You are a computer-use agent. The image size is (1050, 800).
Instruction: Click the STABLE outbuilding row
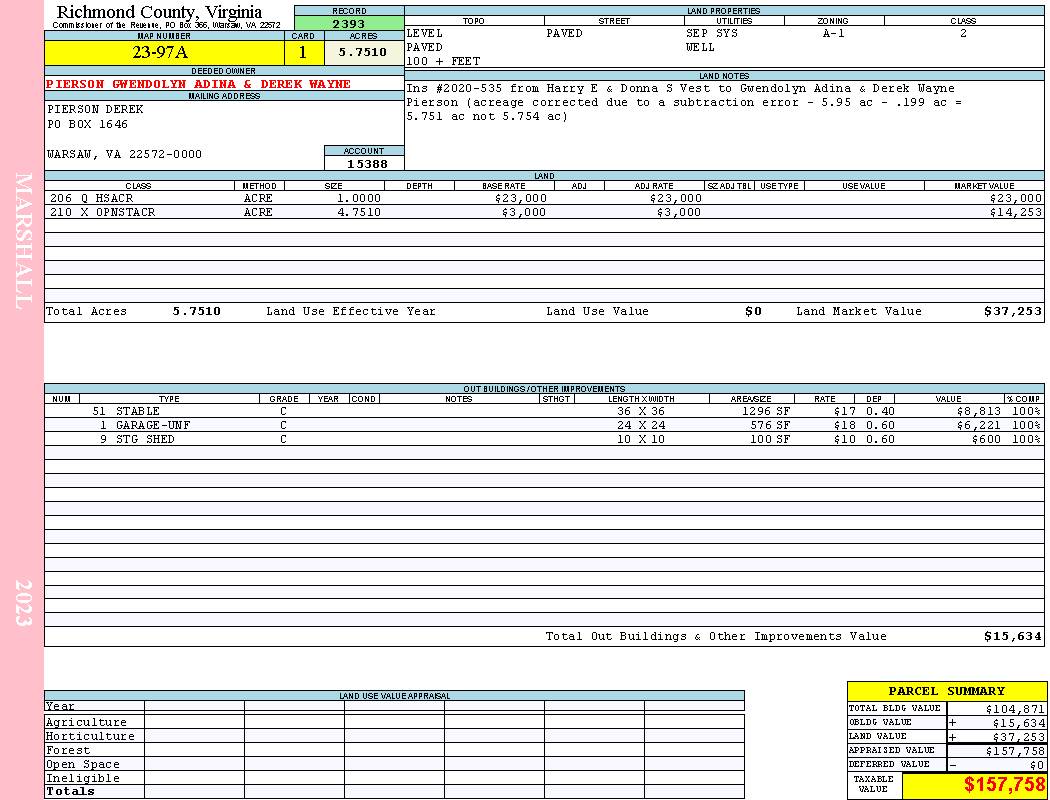click(544, 411)
